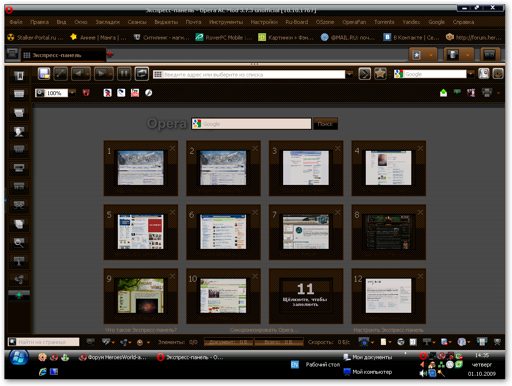Click the star bookmark icon beside address bar
Viewport: 512px width, 386px height.
coord(380,74)
